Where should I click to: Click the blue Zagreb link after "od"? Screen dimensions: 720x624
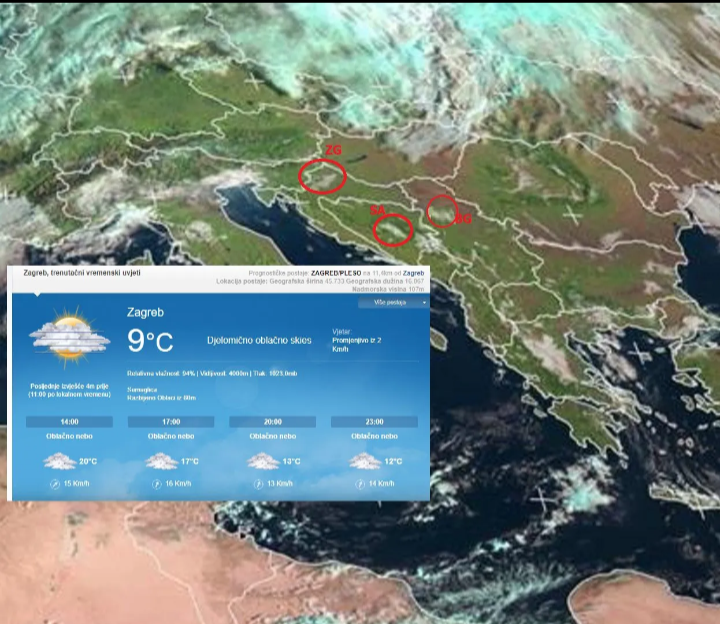414,273
